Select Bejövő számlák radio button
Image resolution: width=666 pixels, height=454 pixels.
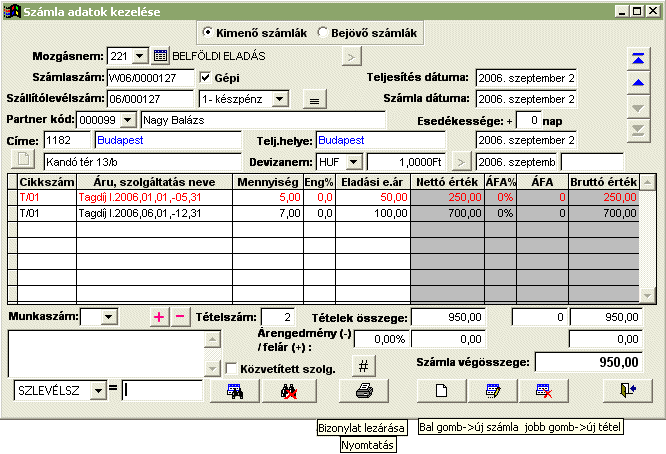323,32
